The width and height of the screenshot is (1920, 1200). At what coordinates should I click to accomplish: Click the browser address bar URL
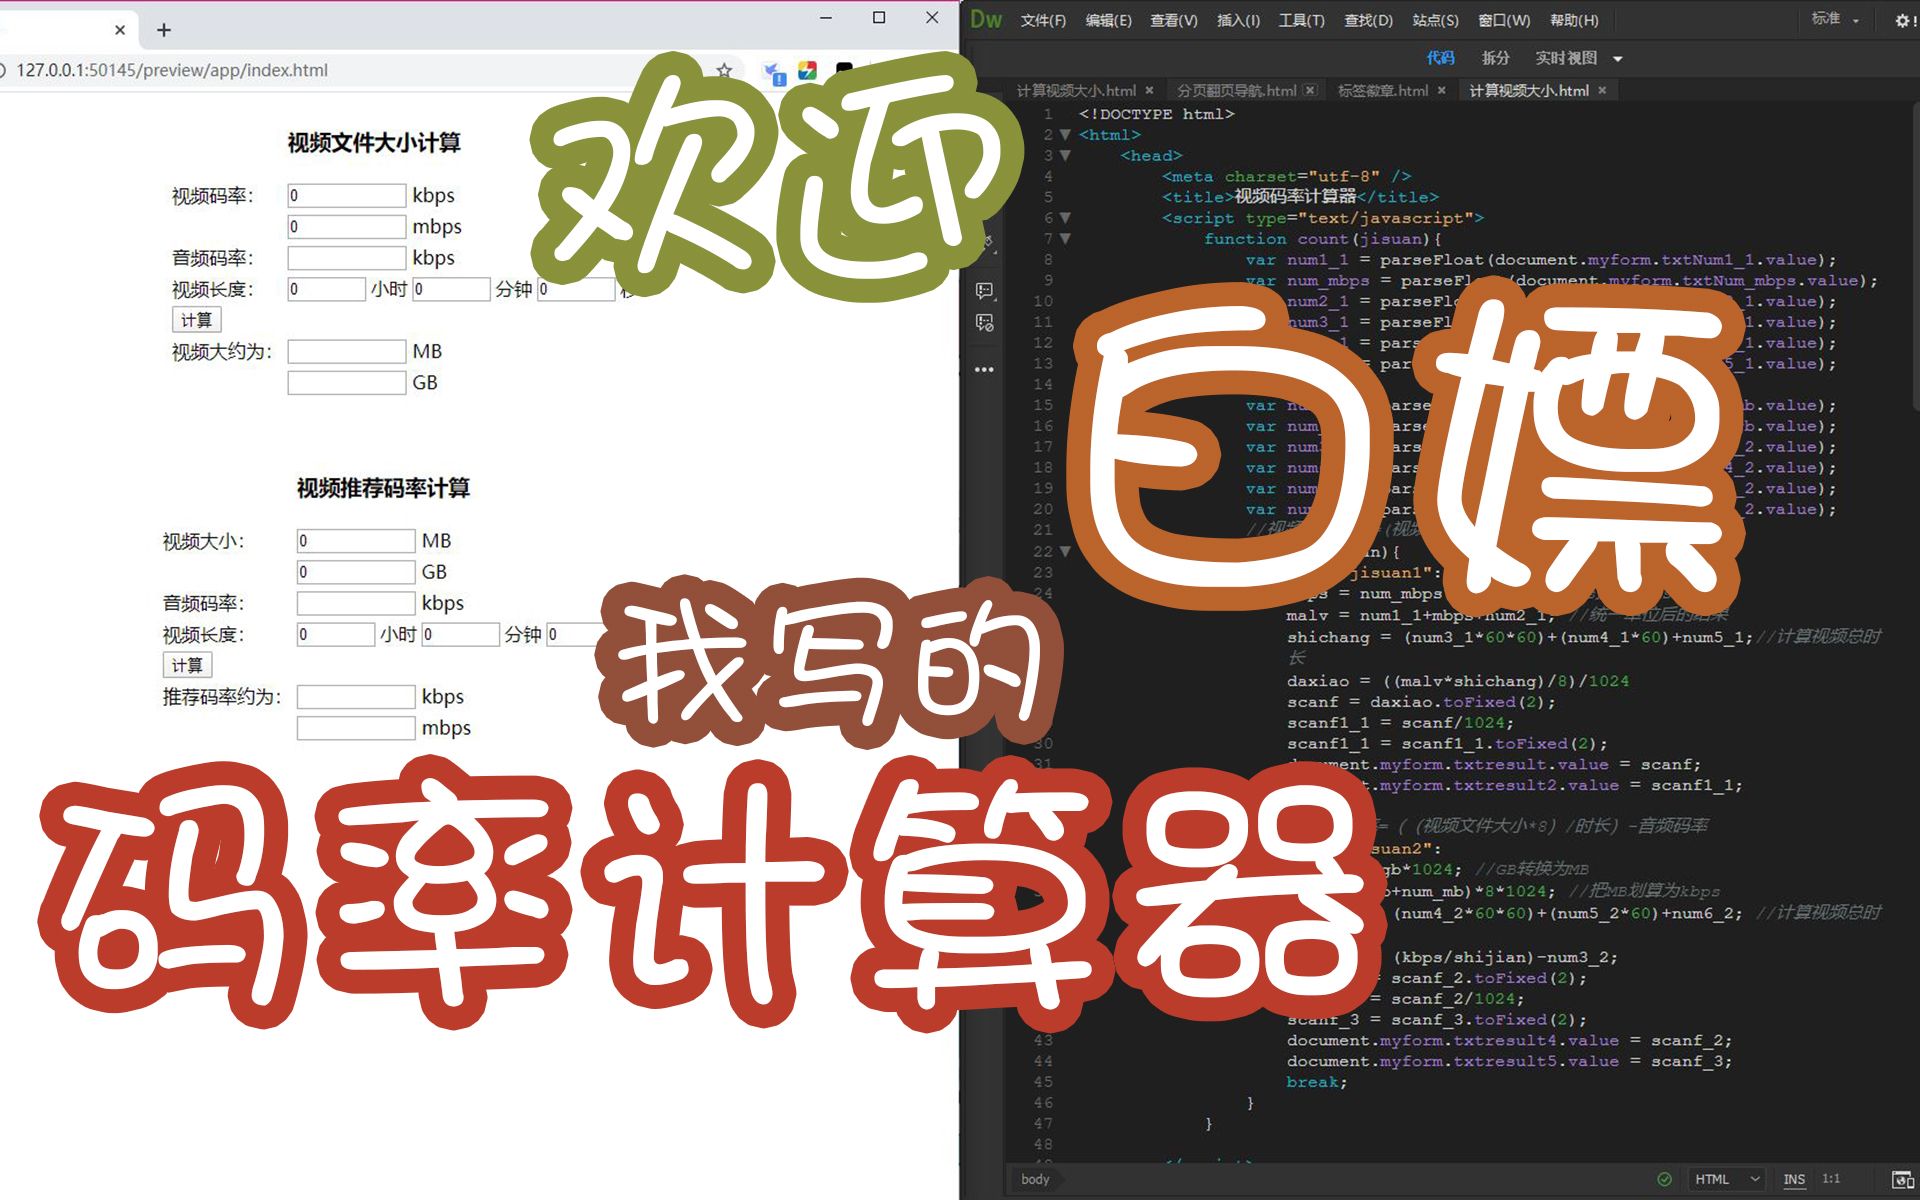tap(172, 70)
